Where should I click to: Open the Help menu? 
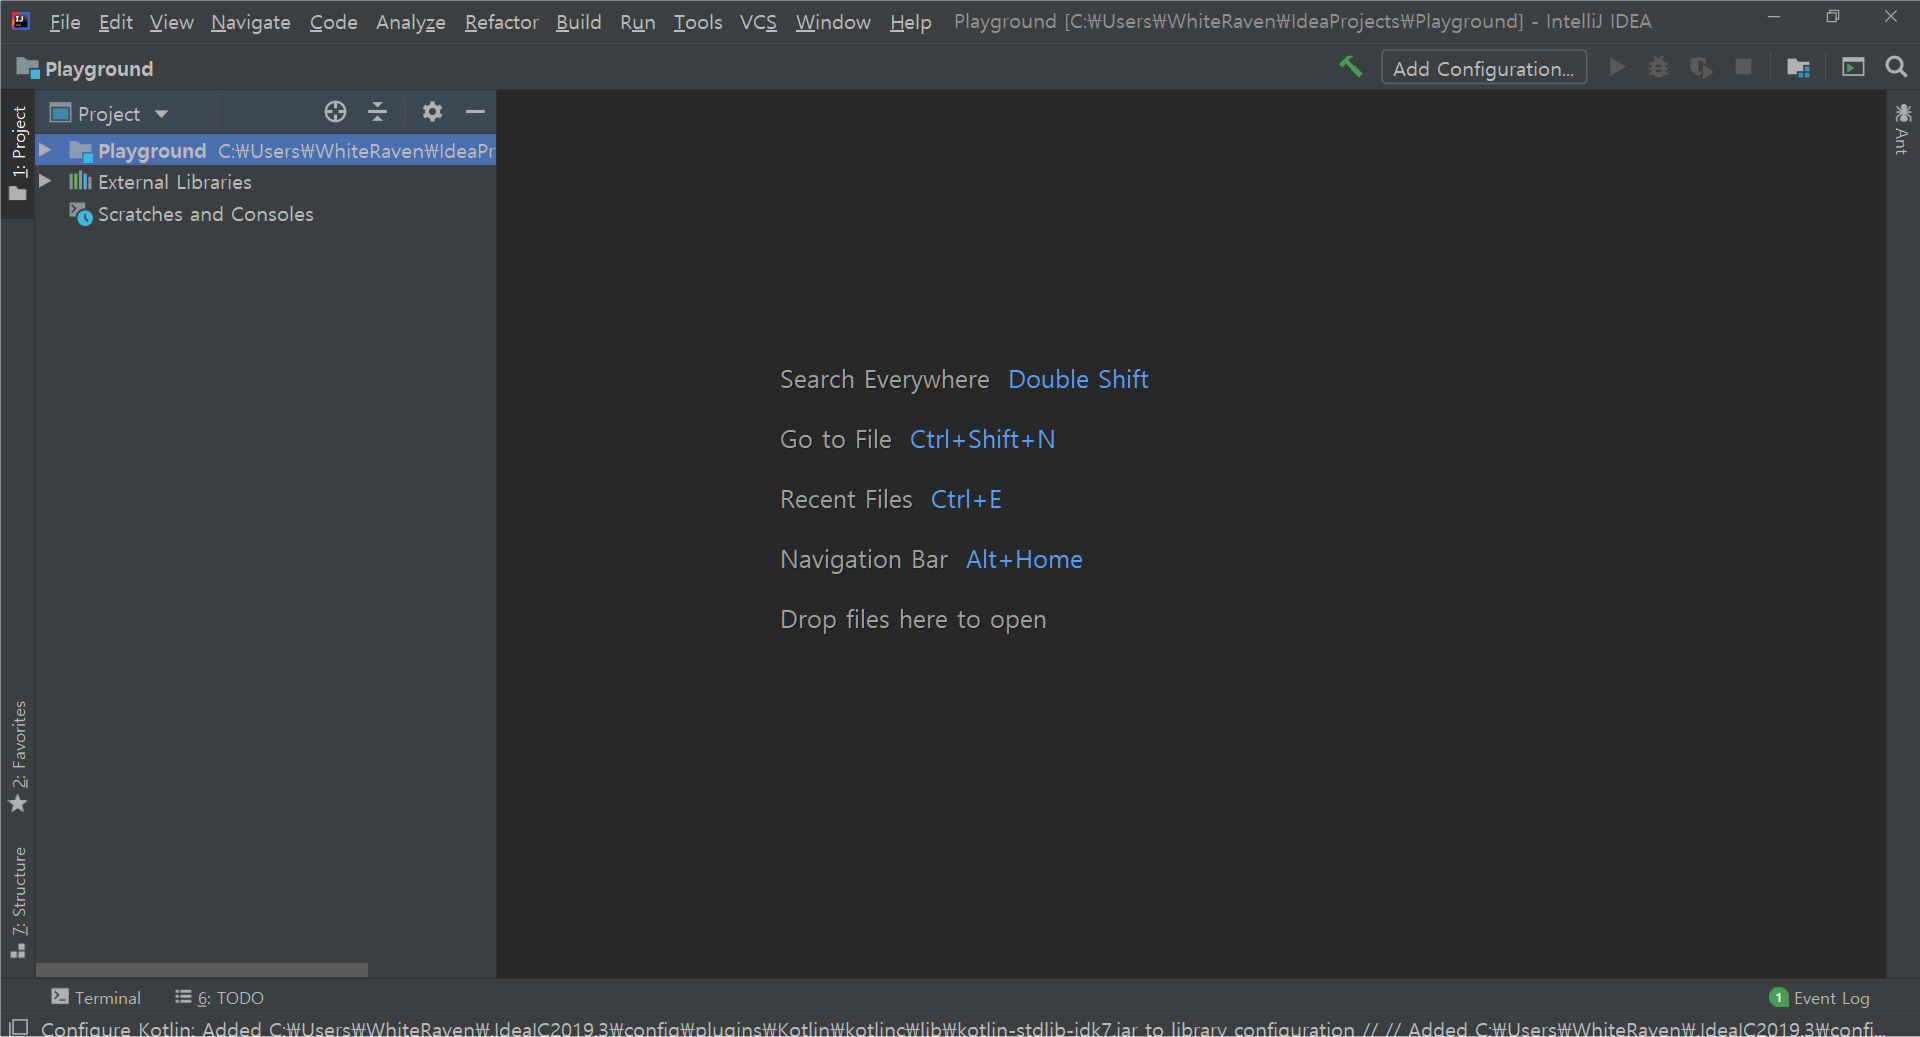click(x=910, y=21)
